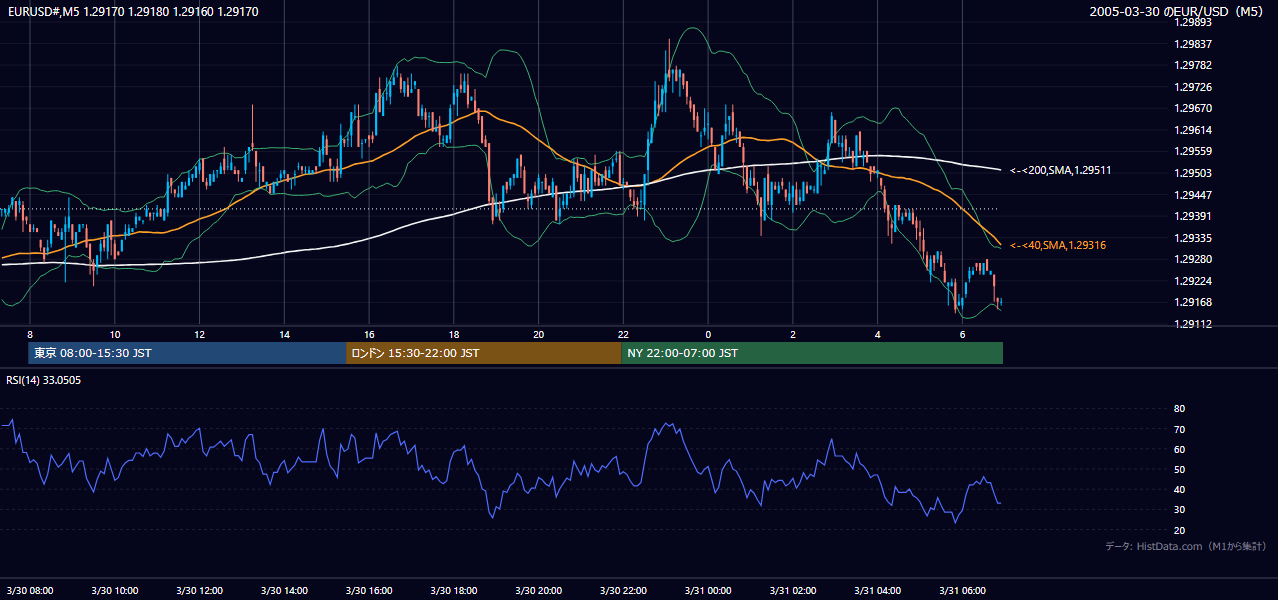Click the 3/31 04:00 date label

pos(878,591)
